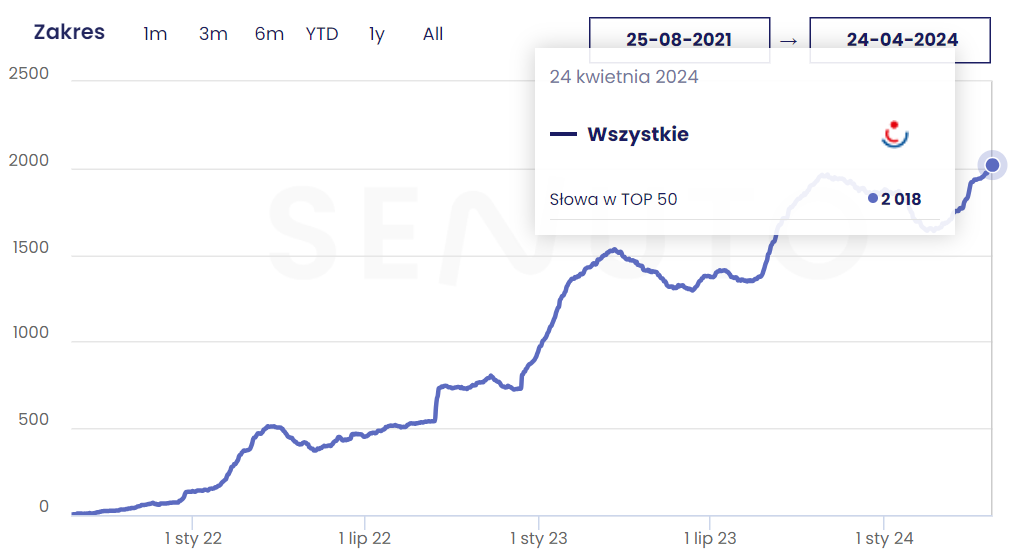Viewport: 1012px width, 556px height.
Task: Click the domain logo in tooltip
Action: (895, 134)
